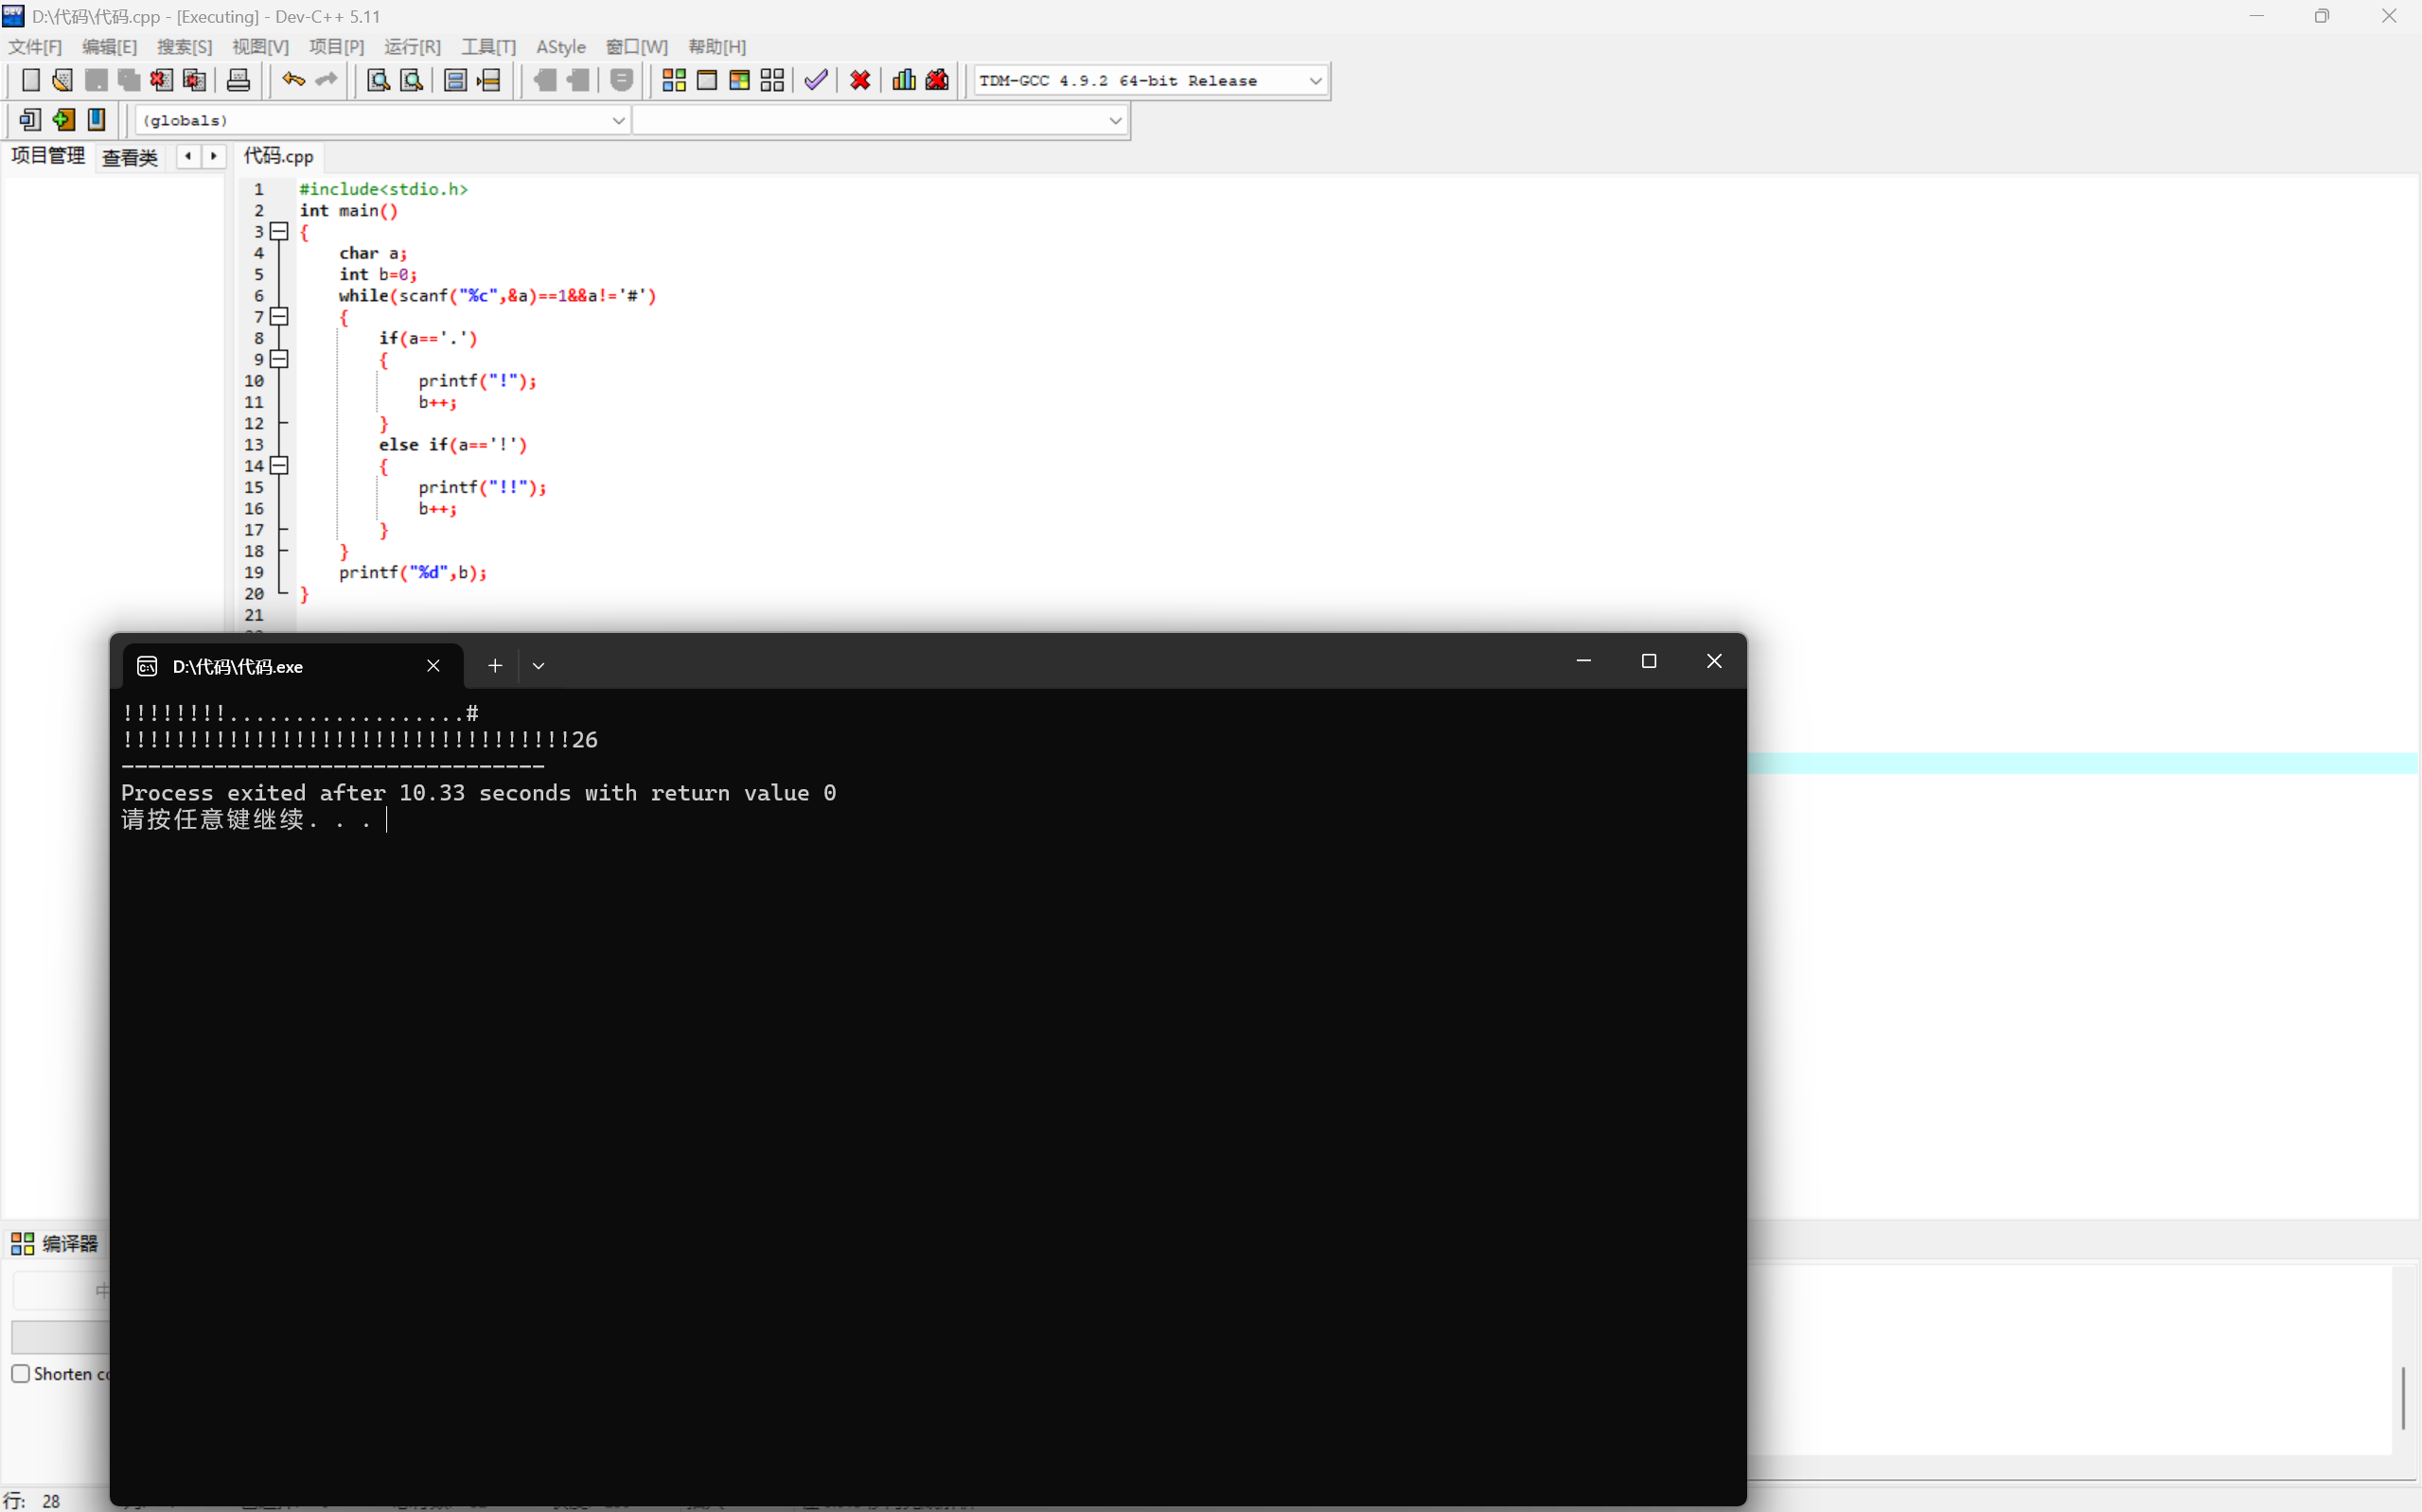Click the profile analysis bar chart icon
Viewport: 2422px width, 1512px height.
click(903, 80)
